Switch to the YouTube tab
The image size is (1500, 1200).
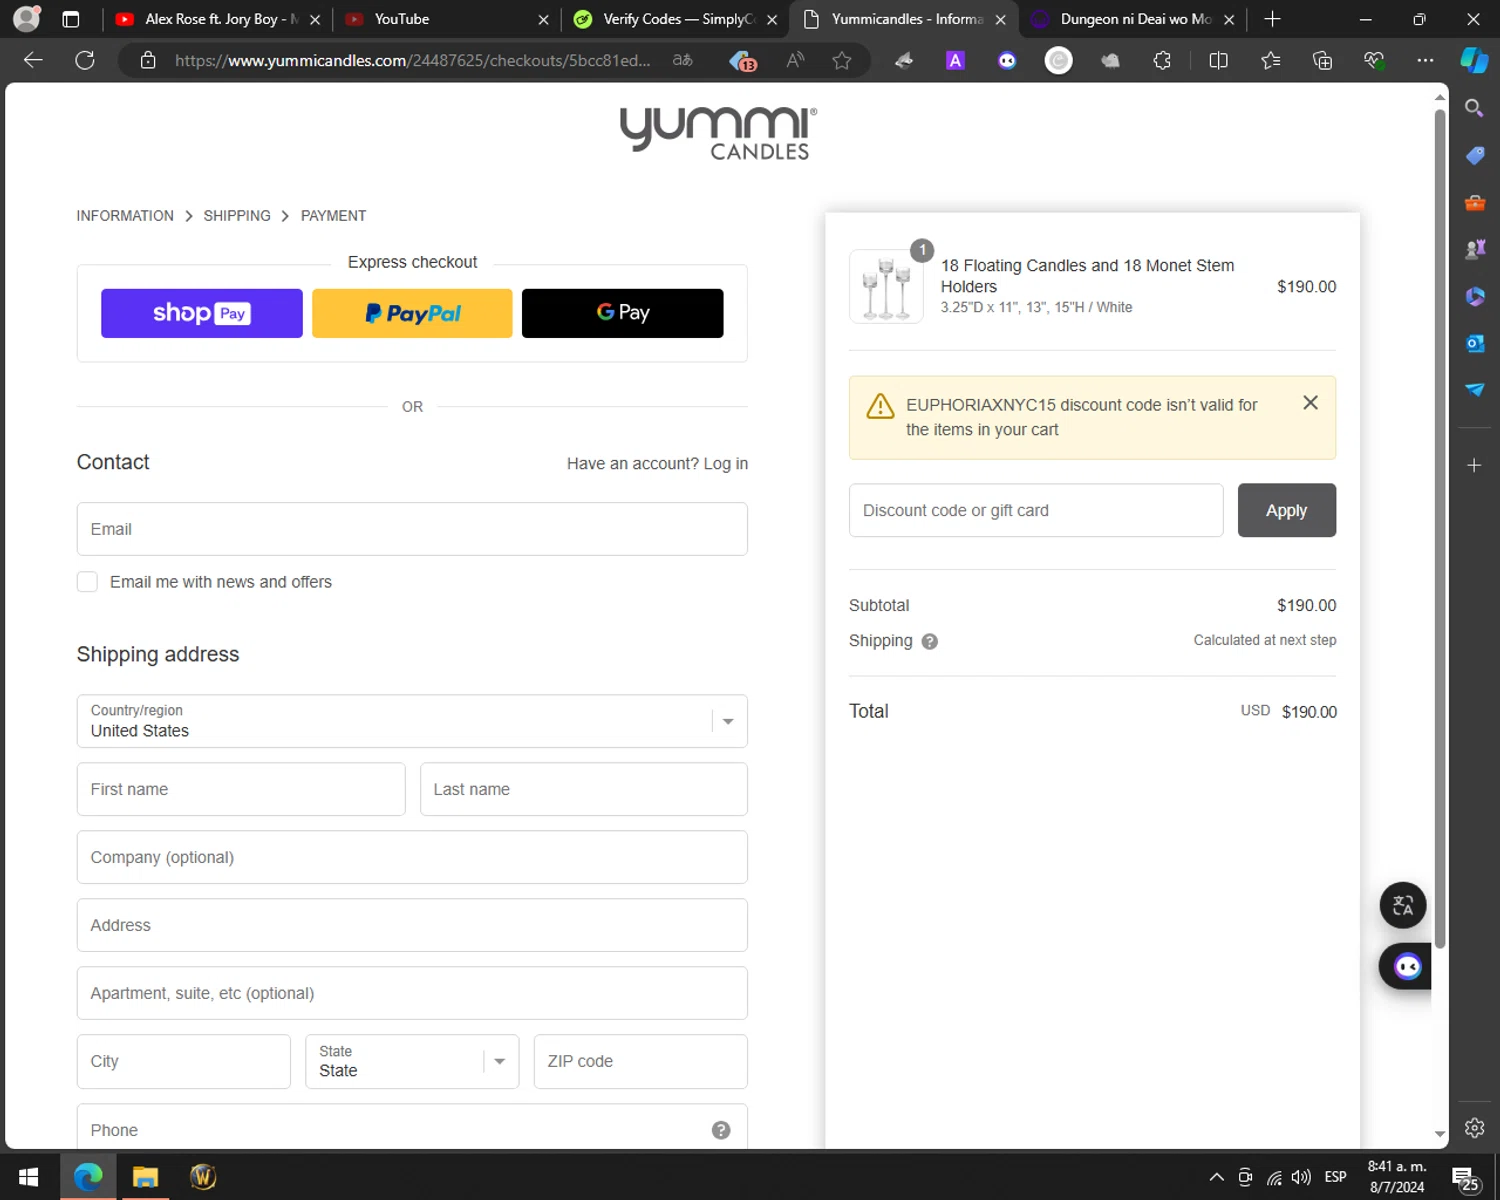446,19
